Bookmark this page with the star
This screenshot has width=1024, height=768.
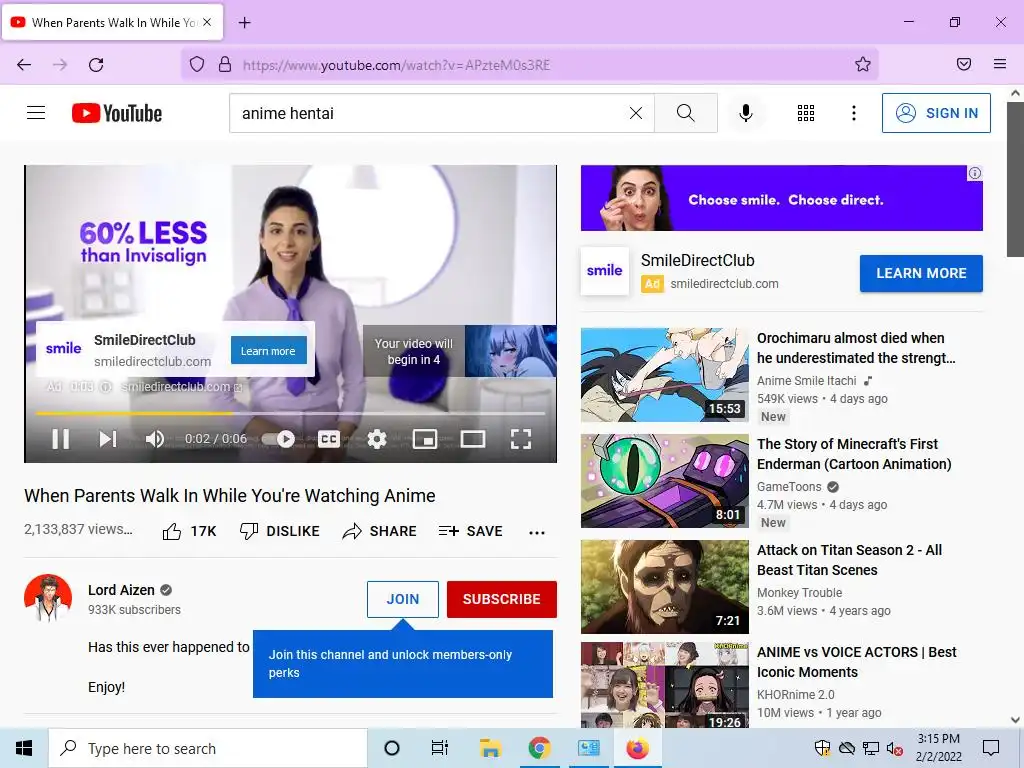tap(863, 64)
